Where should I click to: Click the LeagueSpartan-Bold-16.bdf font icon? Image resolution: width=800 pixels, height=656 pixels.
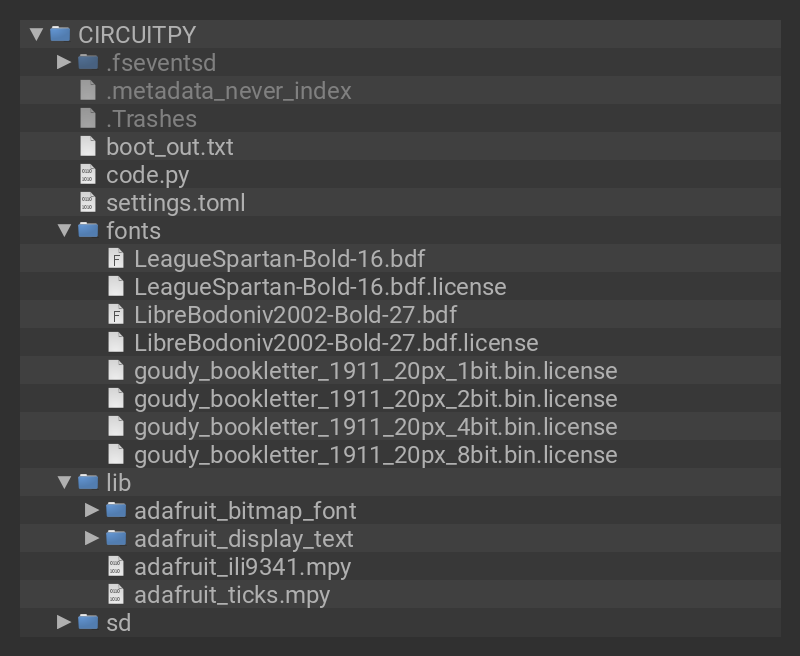116,258
